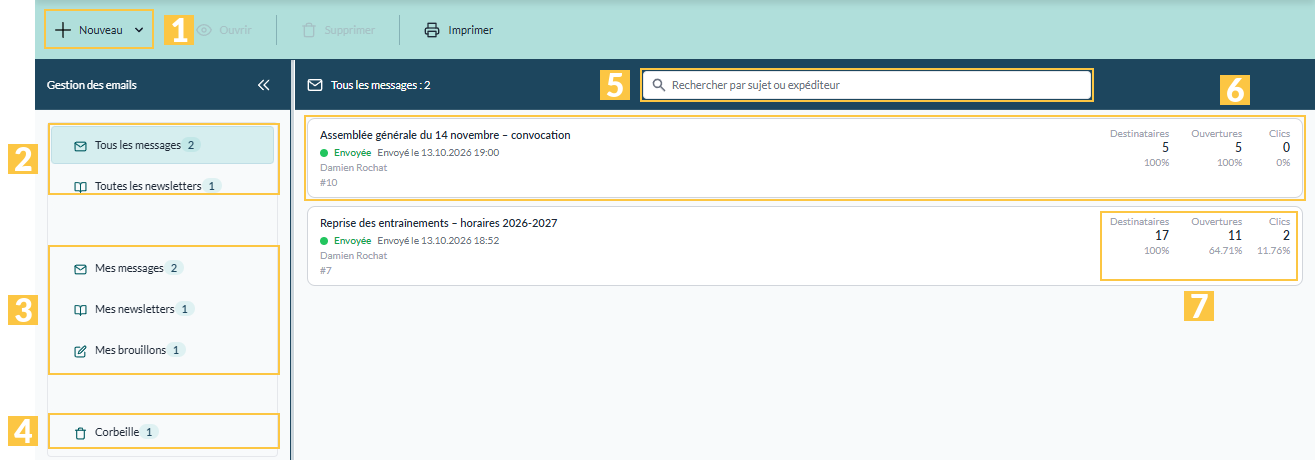Focus the Rechercher par sujet ou expéditeur field
Viewport: 1315px width, 460px height.
pos(866,85)
